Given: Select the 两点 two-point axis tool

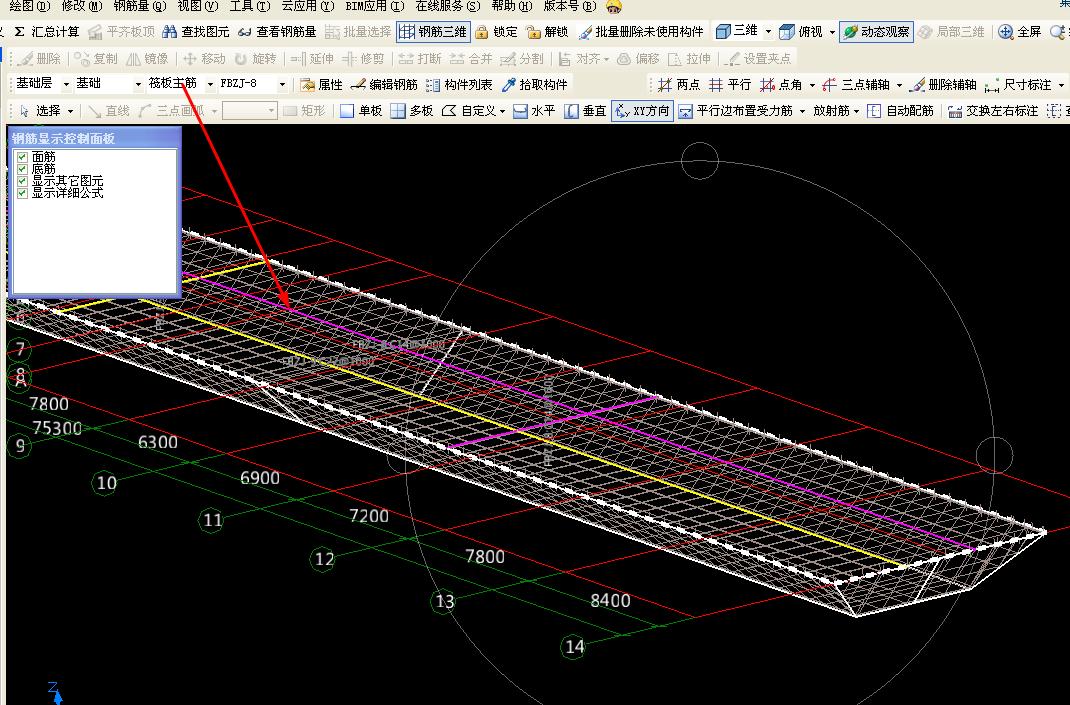Looking at the screenshot, I should (679, 85).
